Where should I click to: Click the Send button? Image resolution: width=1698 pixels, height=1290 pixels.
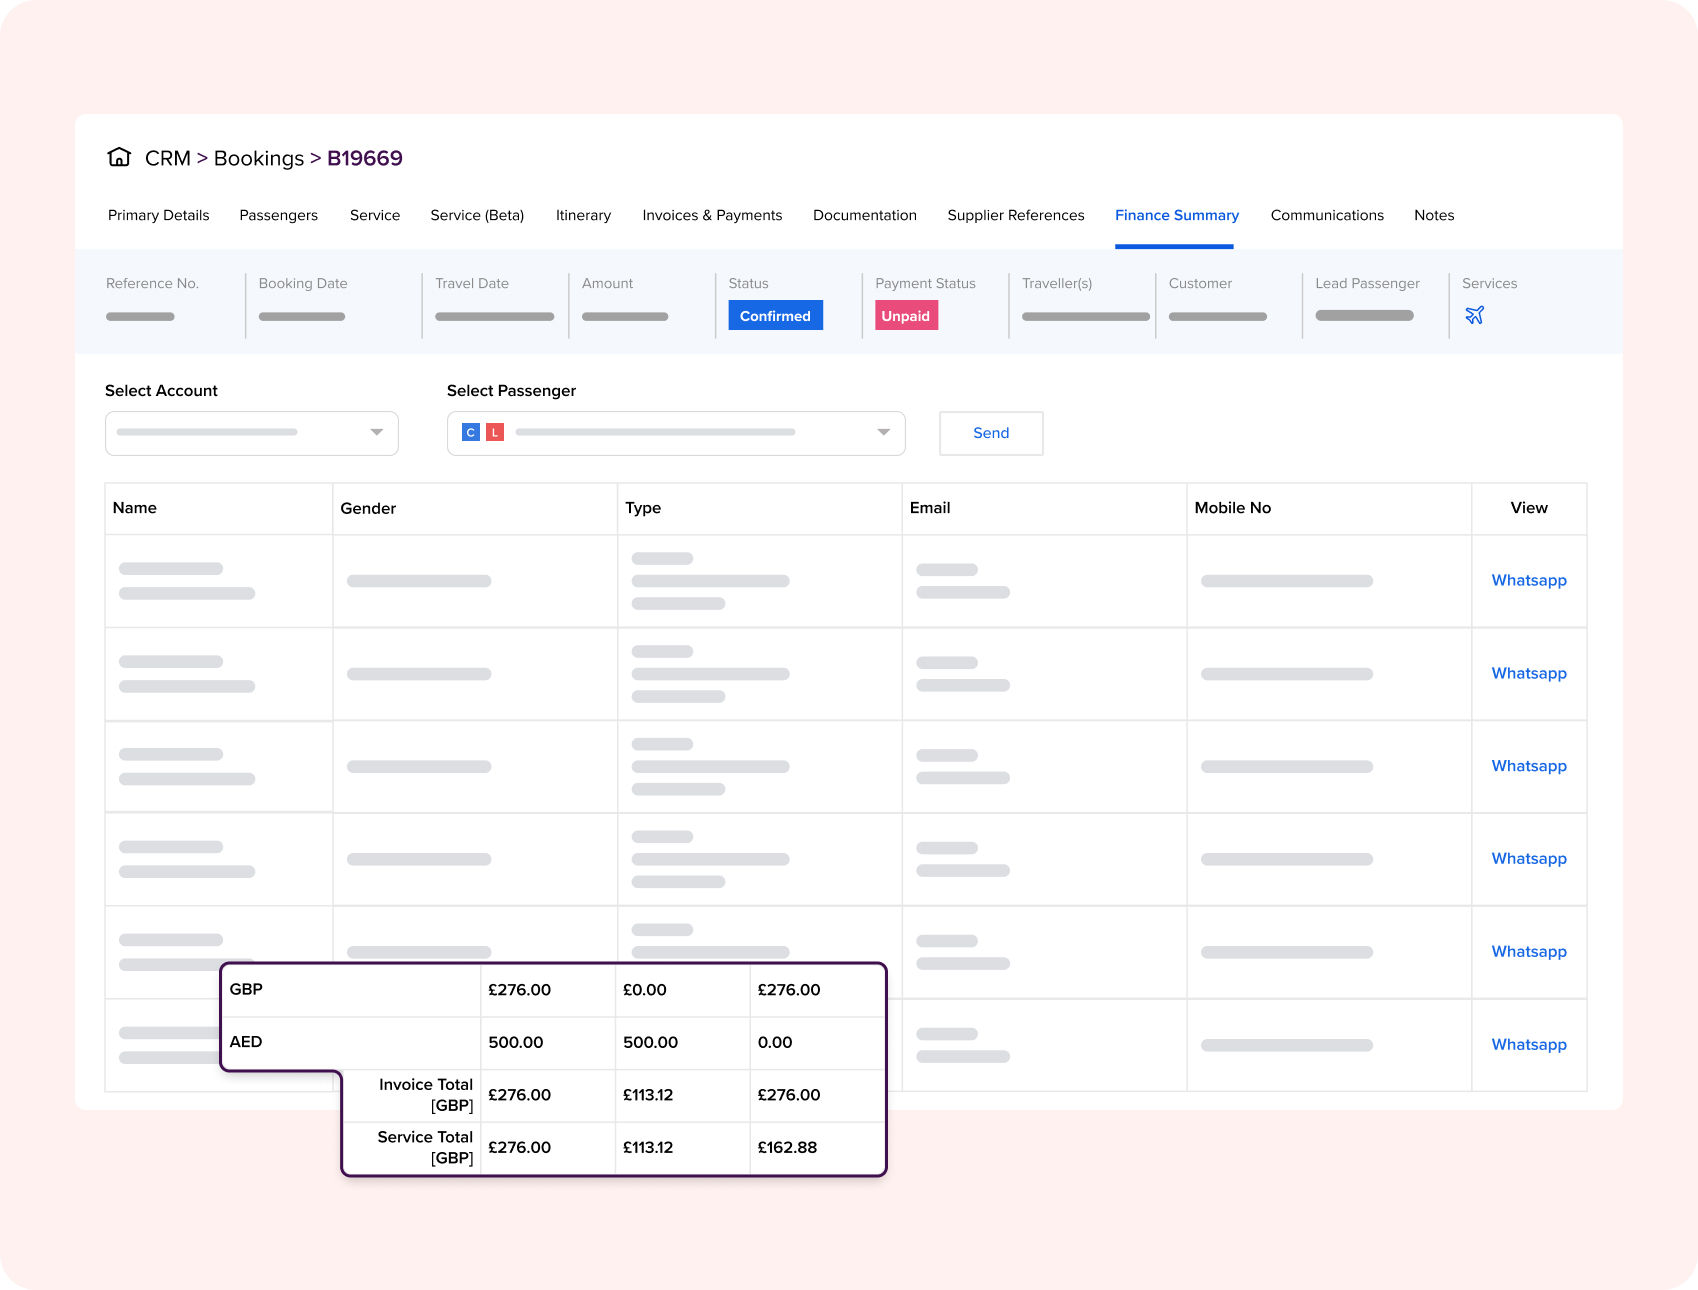click(x=991, y=433)
